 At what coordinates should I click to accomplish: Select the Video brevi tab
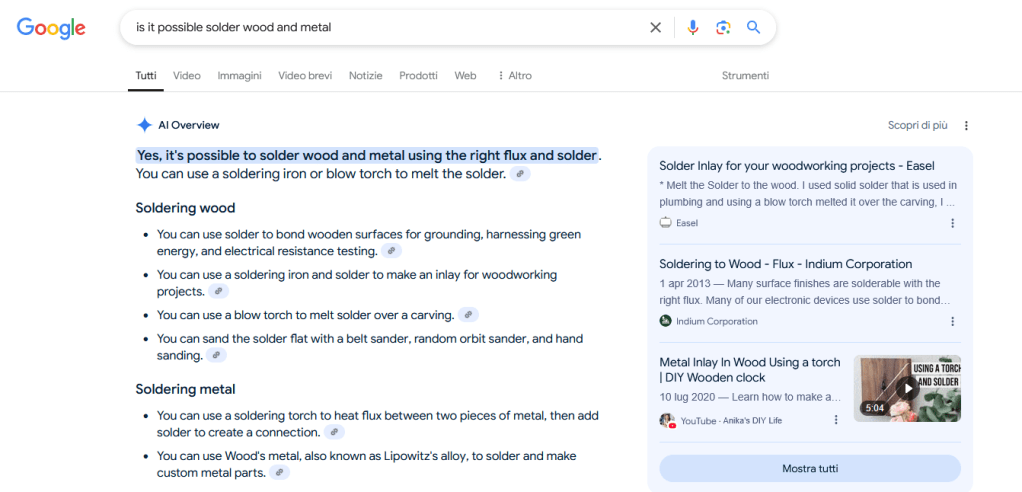point(305,76)
